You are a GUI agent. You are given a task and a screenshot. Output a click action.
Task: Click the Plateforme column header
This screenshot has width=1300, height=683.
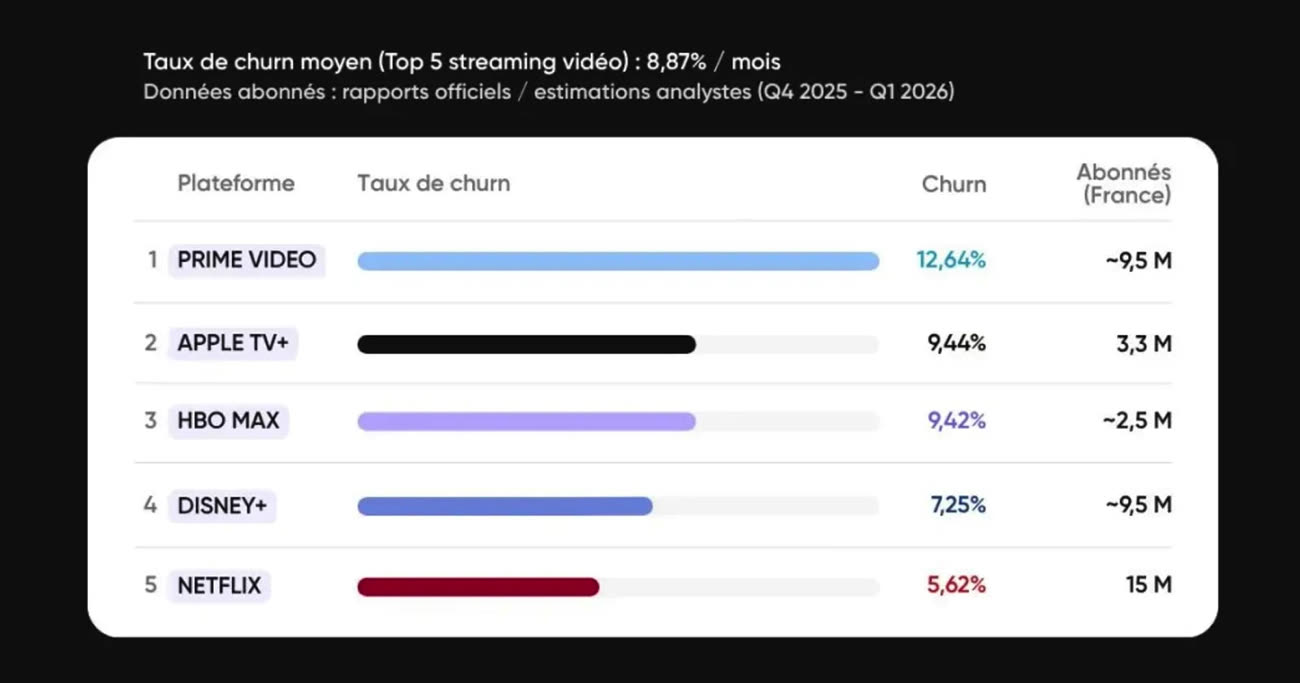(x=236, y=184)
